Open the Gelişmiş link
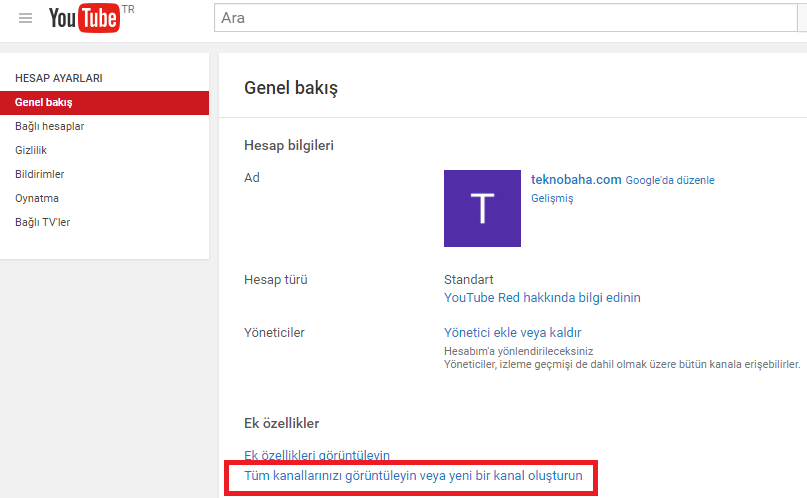Viewport: 807px width, 498px height. tap(552, 198)
